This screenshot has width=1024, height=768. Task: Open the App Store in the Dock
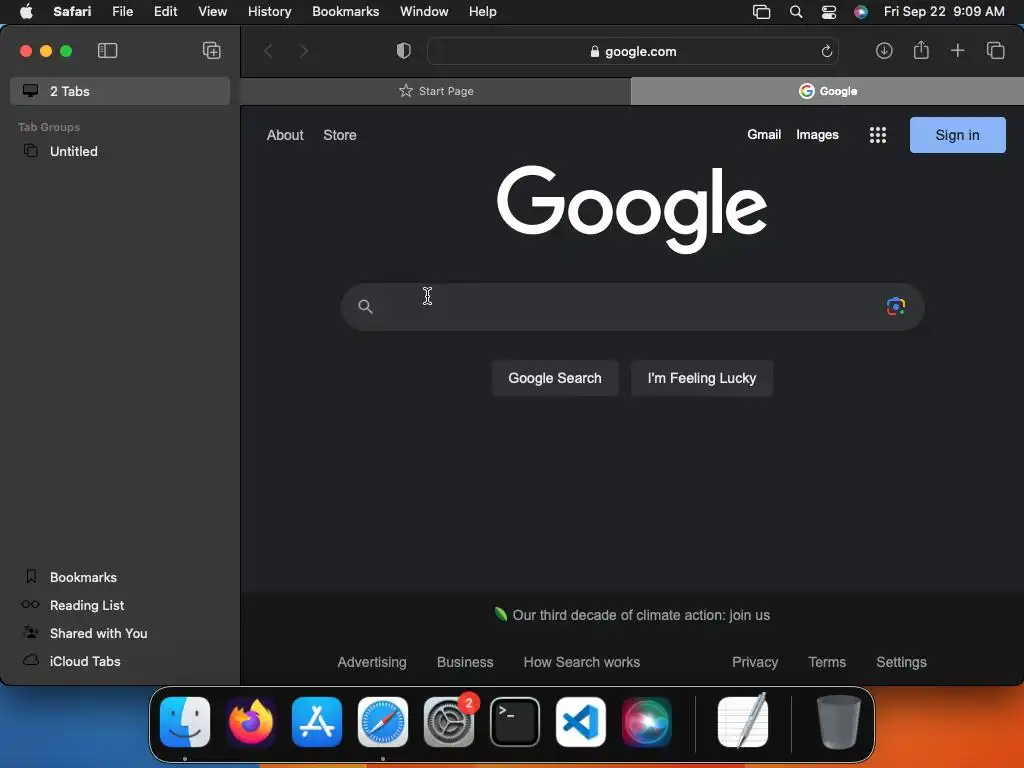[317, 722]
